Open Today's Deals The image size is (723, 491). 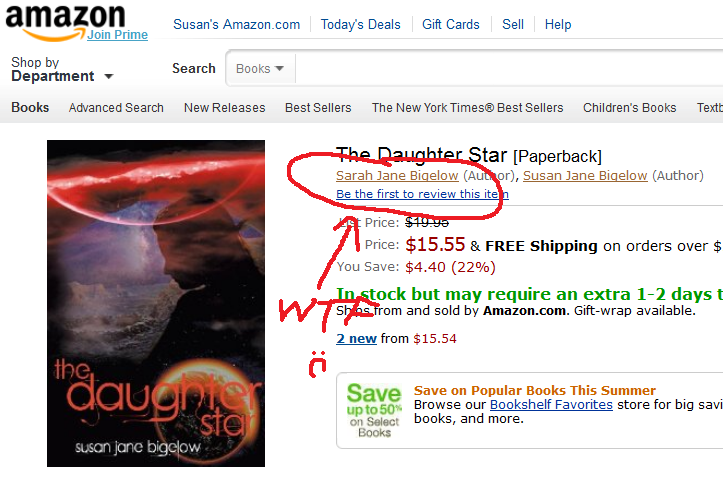[x=361, y=24]
